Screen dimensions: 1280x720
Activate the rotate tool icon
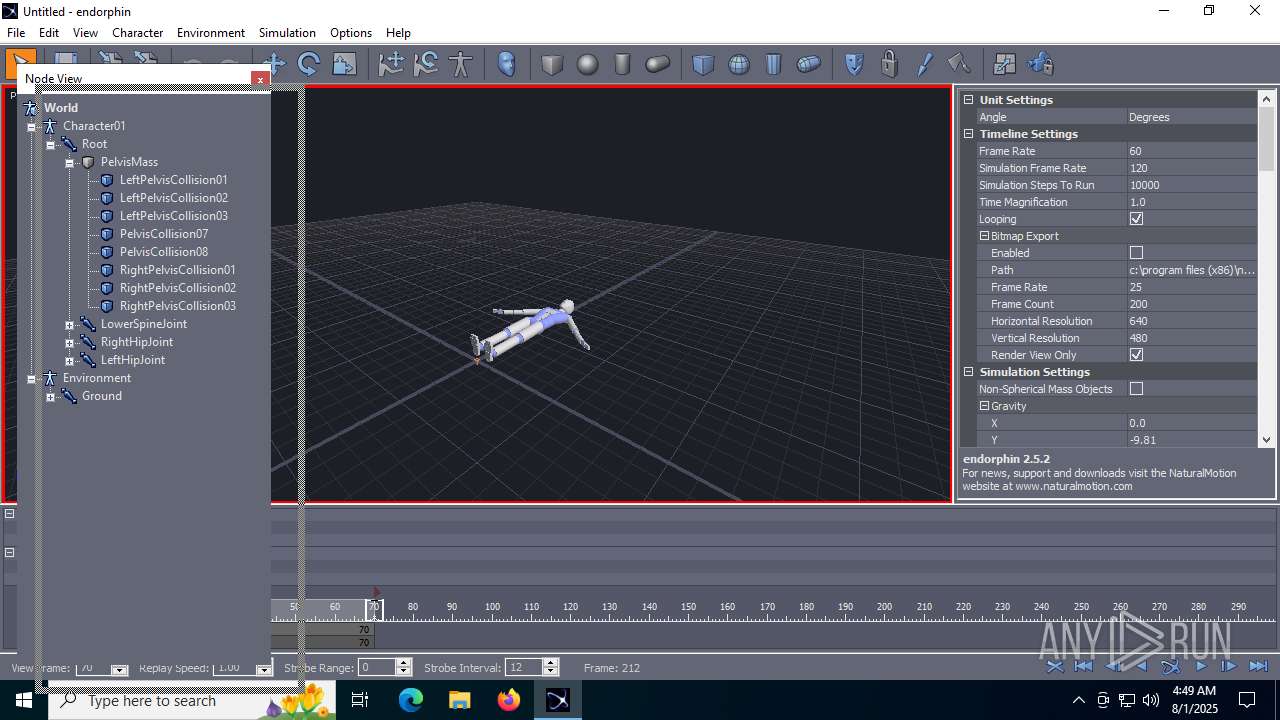(x=309, y=64)
